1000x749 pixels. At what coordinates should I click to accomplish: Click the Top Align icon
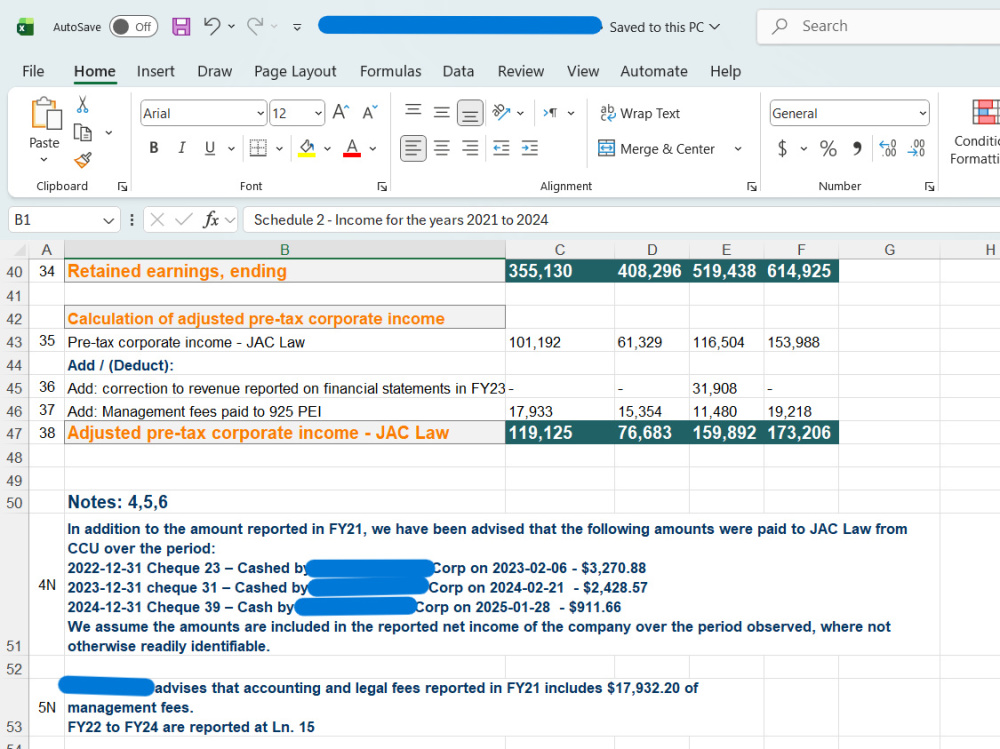pyautogui.click(x=413, y=110)
